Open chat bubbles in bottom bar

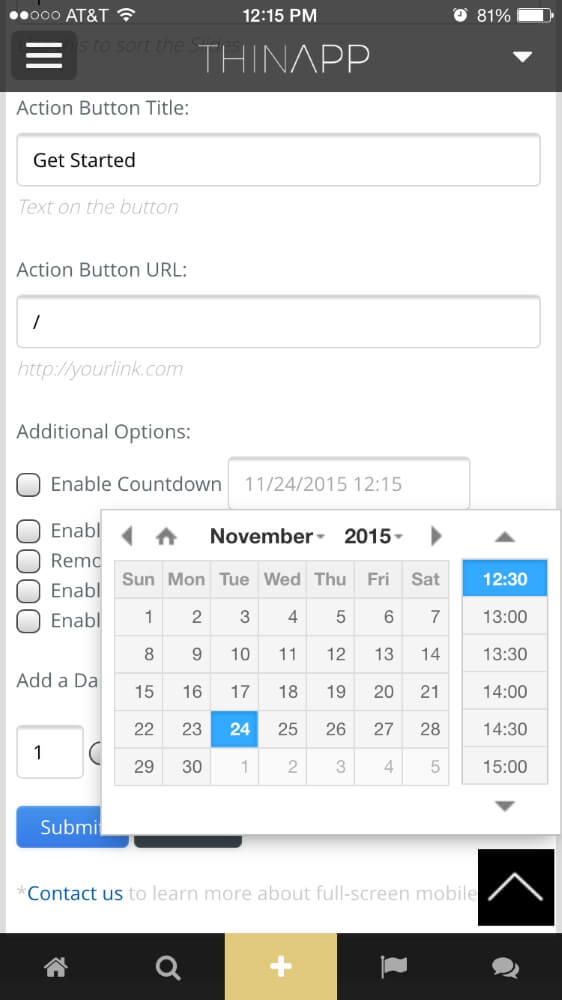tap(505, 967)
